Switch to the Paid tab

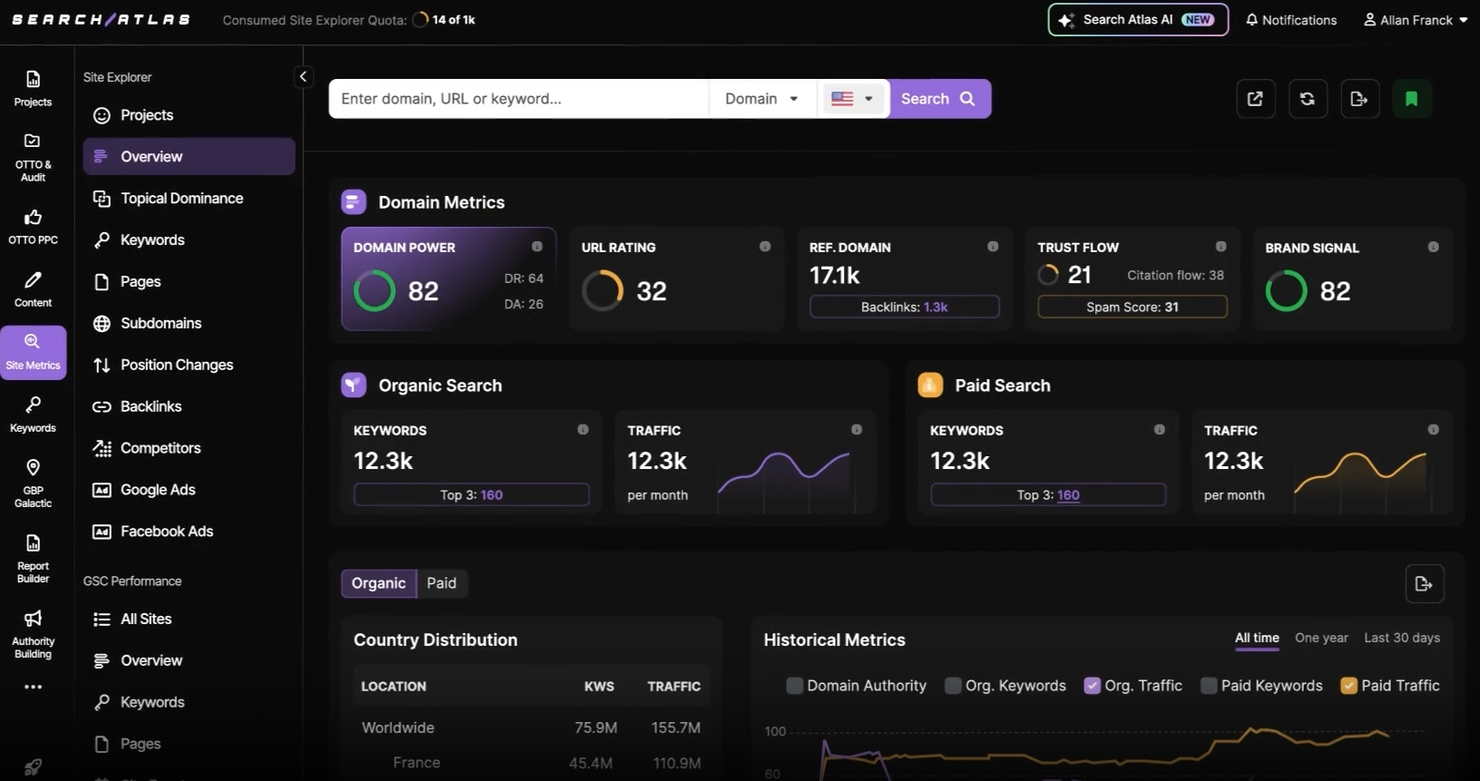pos(441,583)
